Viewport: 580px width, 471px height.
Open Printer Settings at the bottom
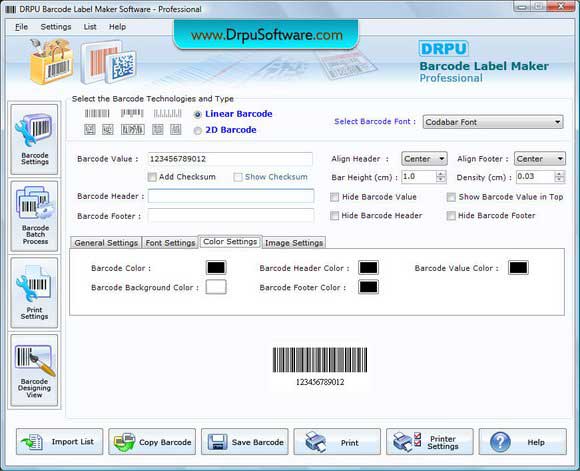click(429, 442)
